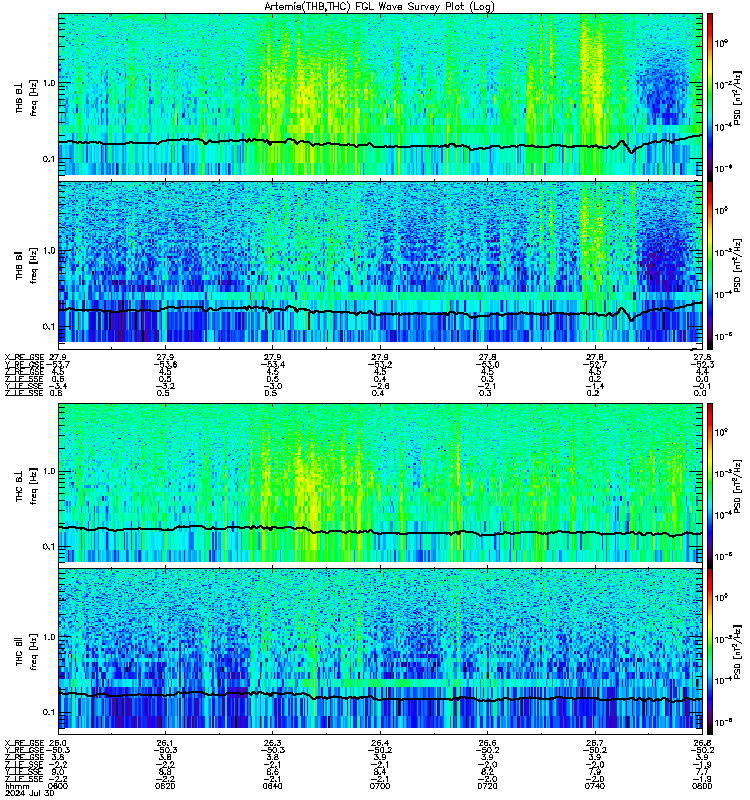The width and height of the screenshot is (750, 800).
Task: Click the THB Y_RE_GSE value -53.6
Action: pyautogui.click(x=165, y=364)
